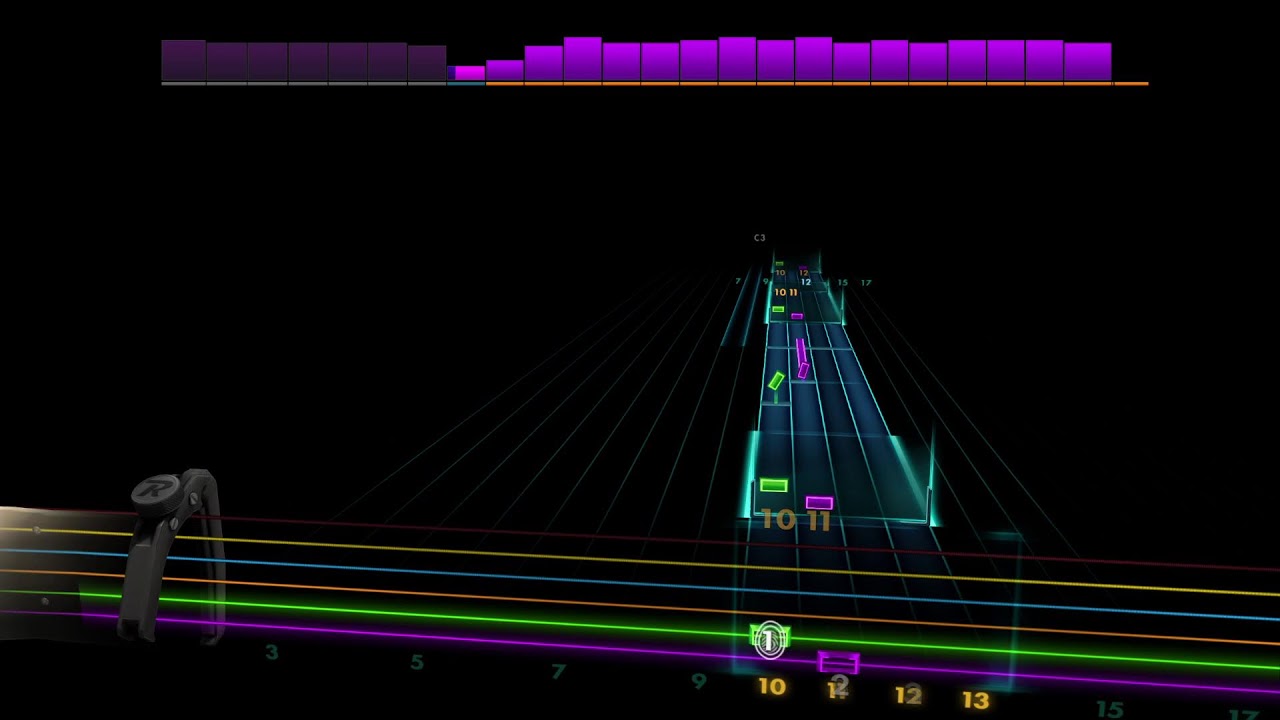Click the capo icon on the guitar neck
This screenshot has width=1280, height=720.
click(172, 557)
